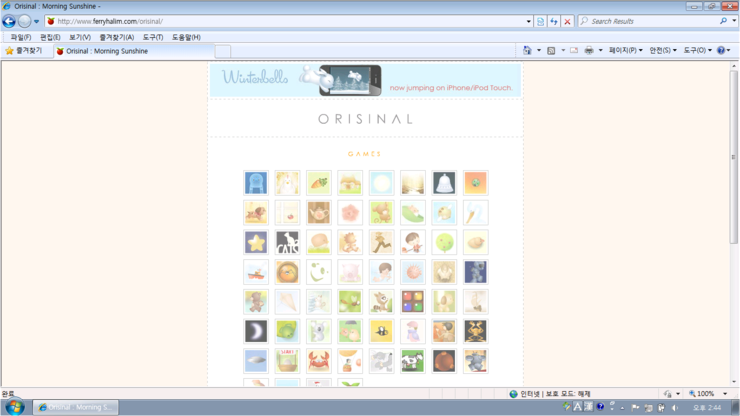Click the CATS game thumbnail

click(x=287, y=242)
